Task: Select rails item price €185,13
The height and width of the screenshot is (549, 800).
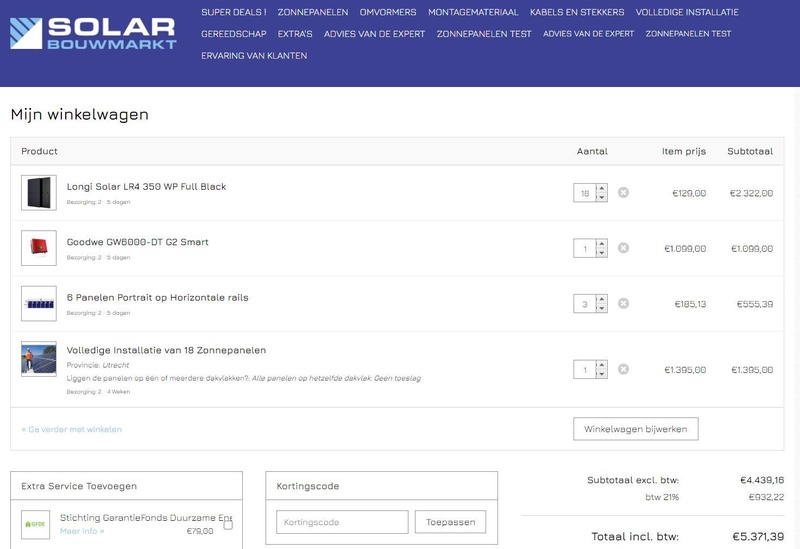Action: pos(690,304)
